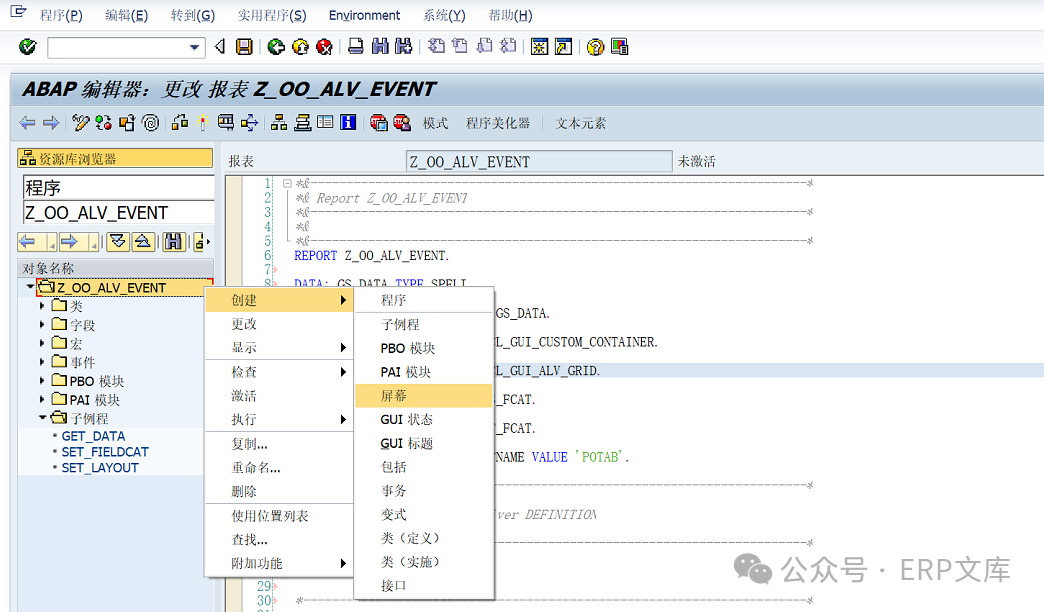Click the back arrow in repository browser panel

click(25, 241)
